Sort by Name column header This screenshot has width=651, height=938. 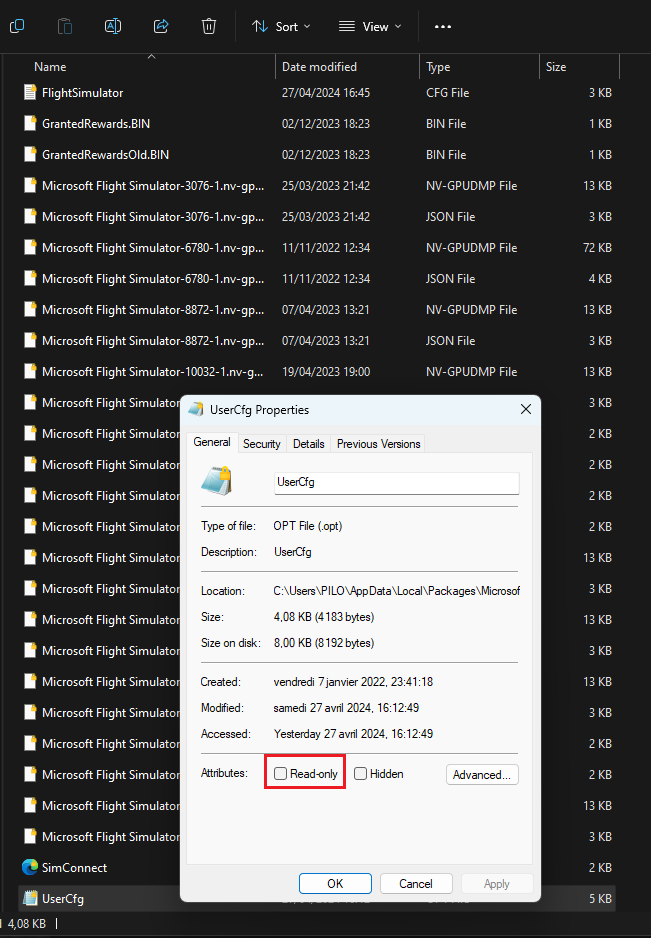(50, 67)
